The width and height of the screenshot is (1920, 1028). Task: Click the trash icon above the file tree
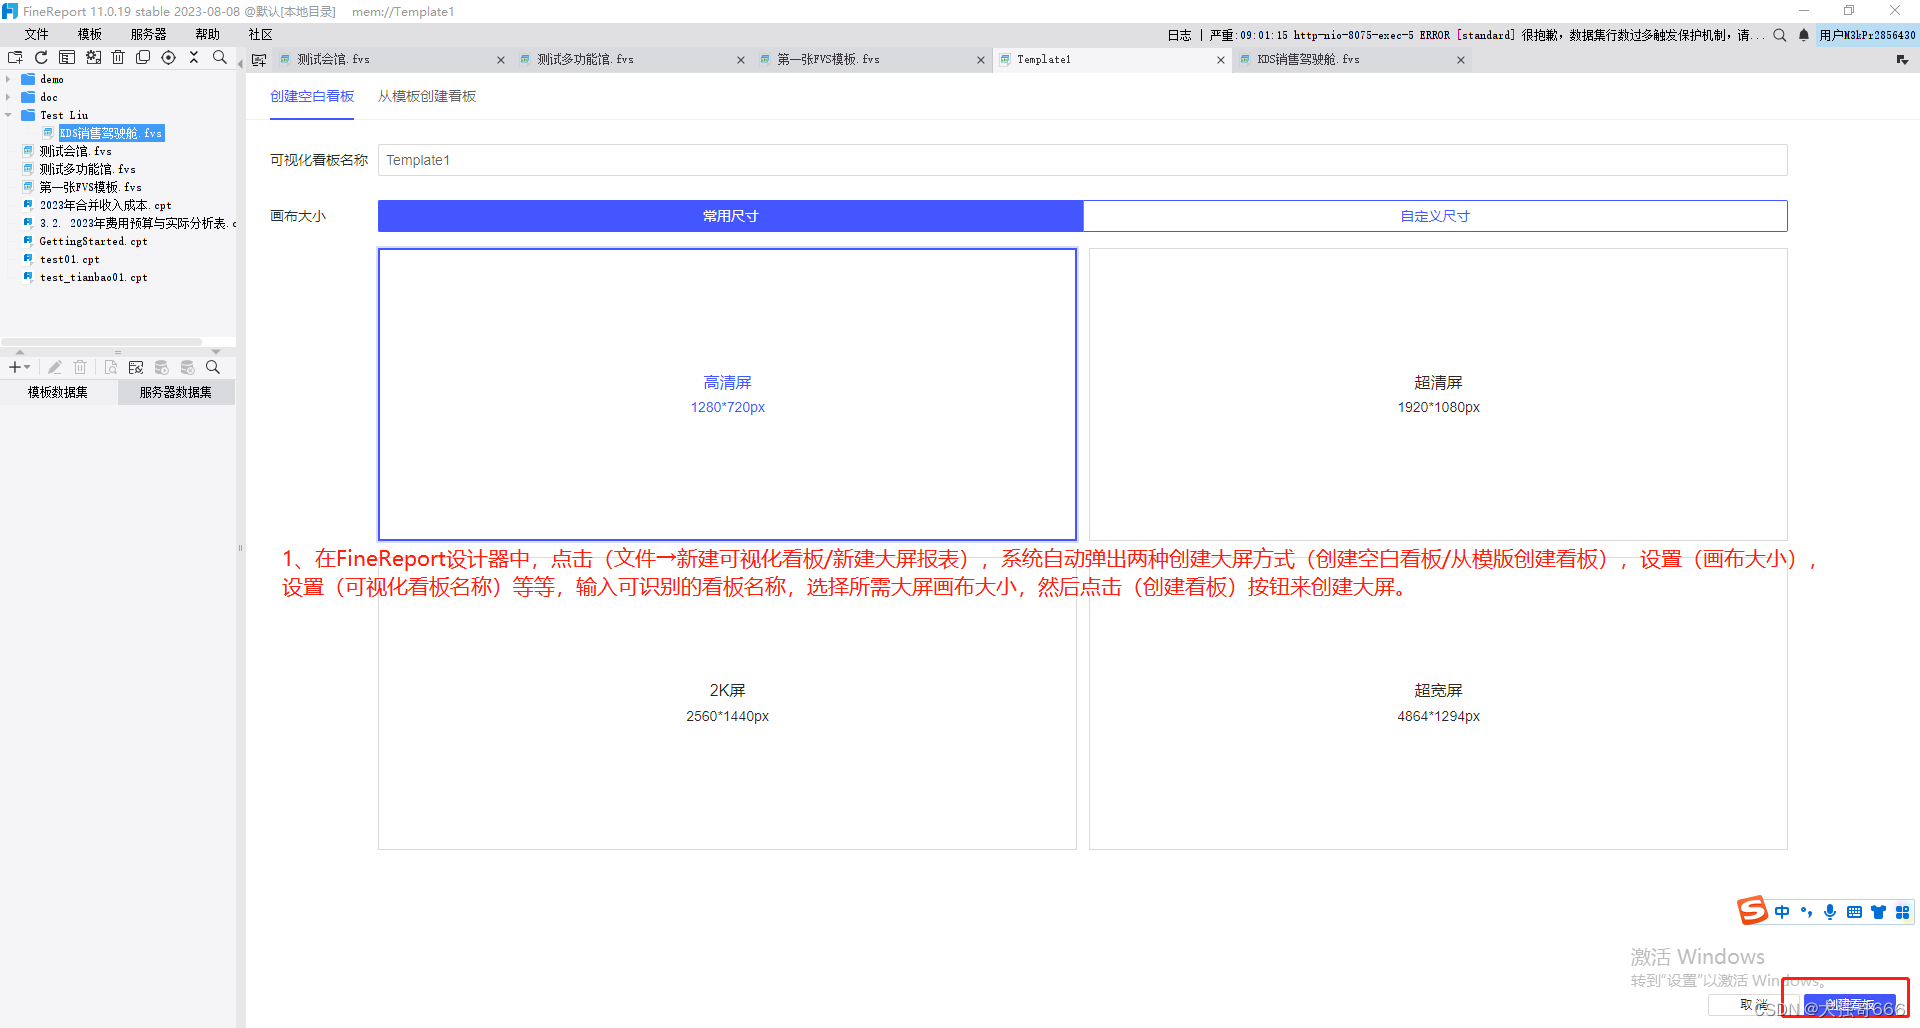pos(118,58)
